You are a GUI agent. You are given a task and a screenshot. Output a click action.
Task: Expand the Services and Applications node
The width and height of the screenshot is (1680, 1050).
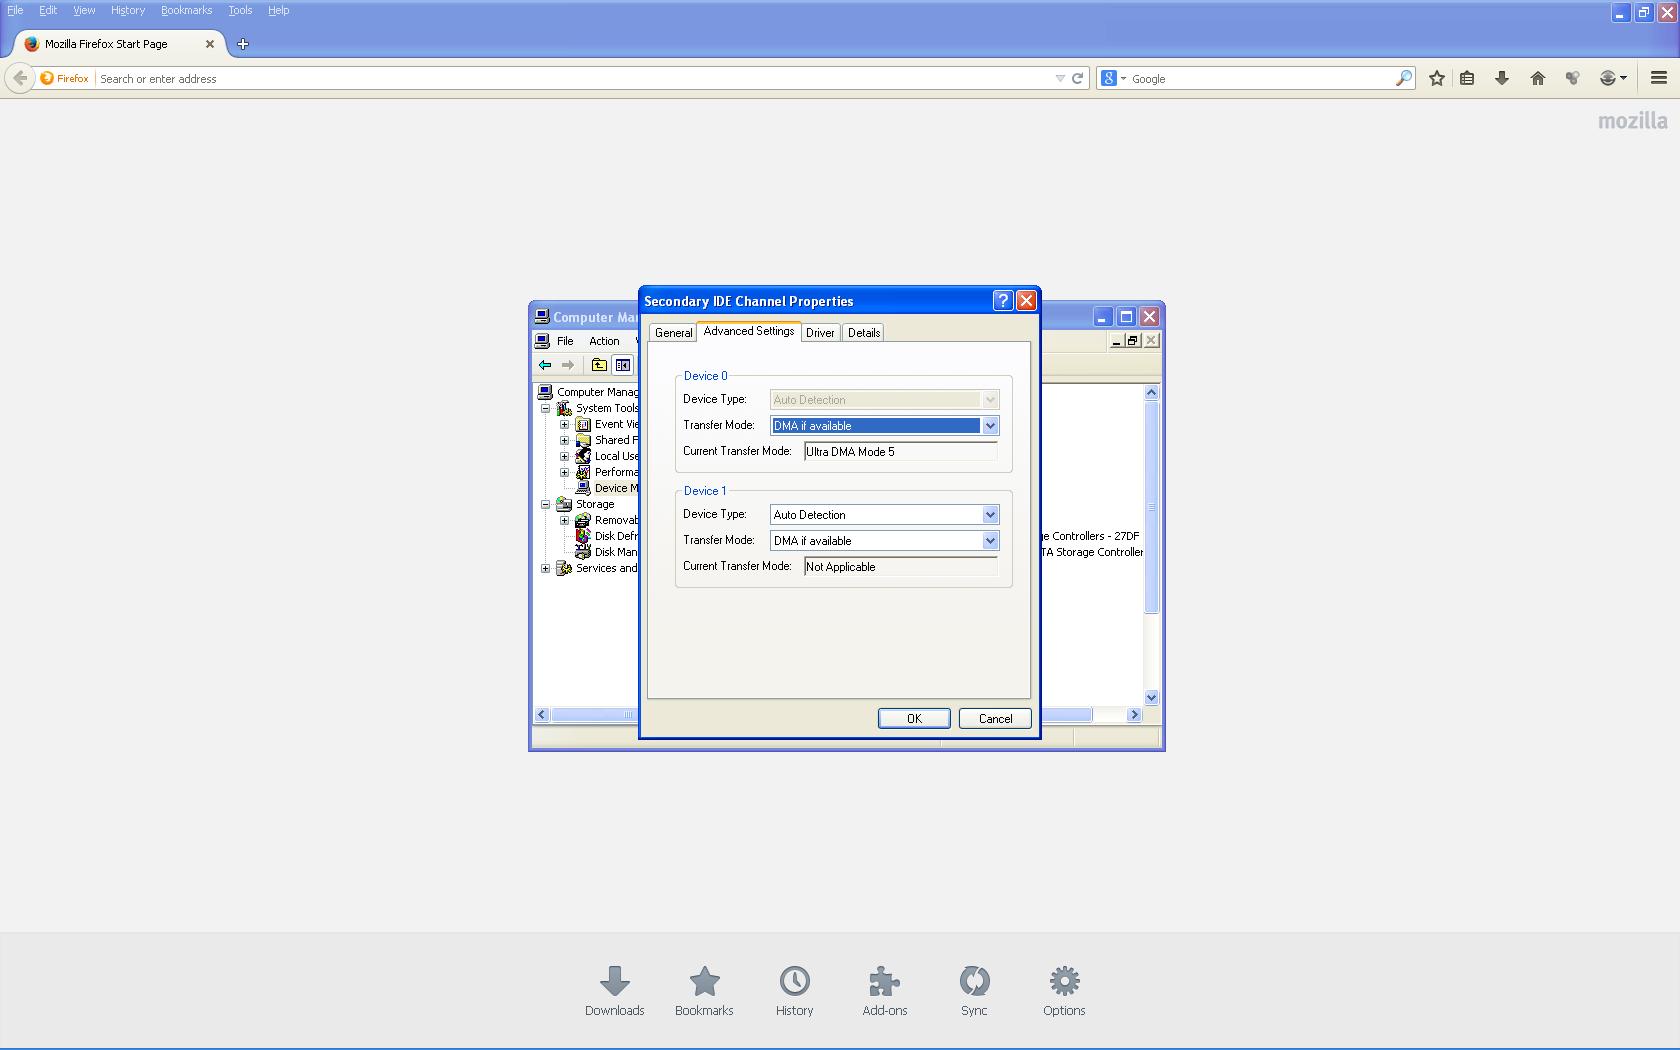pyautogui.click(x=546, y=568)
